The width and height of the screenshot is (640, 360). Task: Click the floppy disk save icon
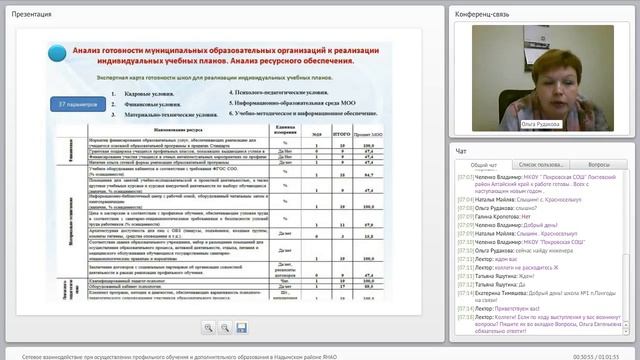click(242, 328)
